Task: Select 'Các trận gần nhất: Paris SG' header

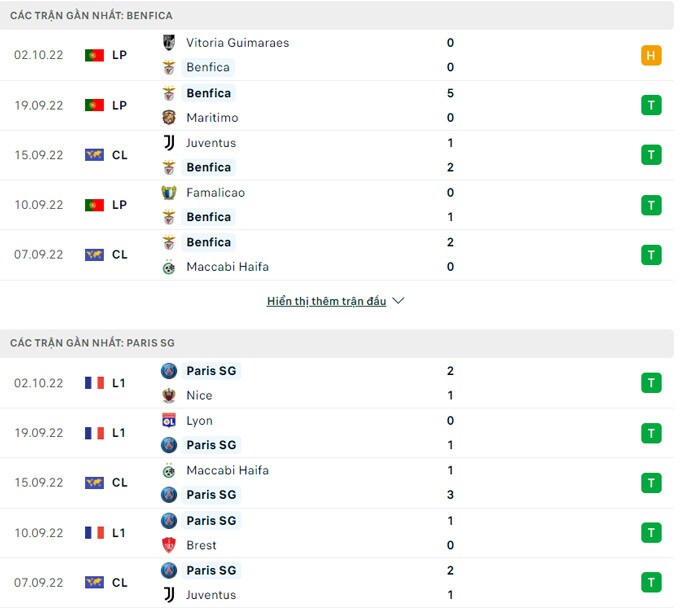Action: pyautogui.click(x=91, y=343)
